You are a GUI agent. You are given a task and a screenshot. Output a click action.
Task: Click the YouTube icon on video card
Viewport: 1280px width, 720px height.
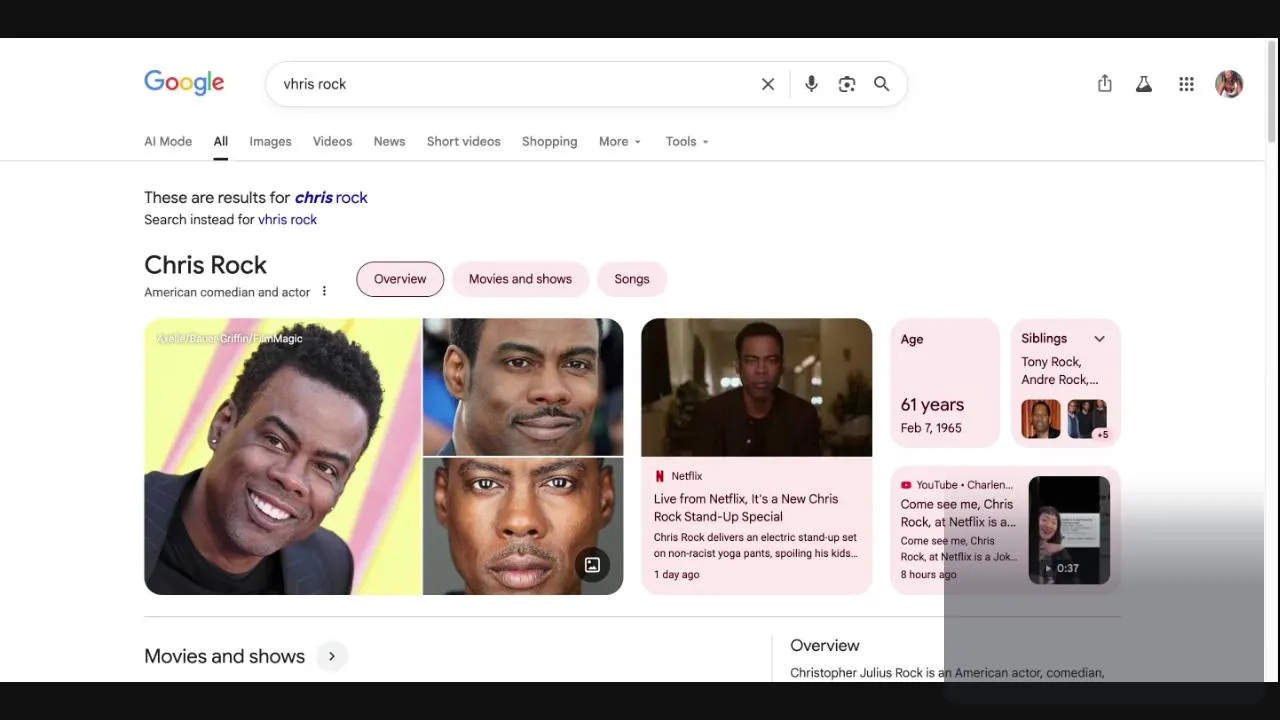[906, 485]
